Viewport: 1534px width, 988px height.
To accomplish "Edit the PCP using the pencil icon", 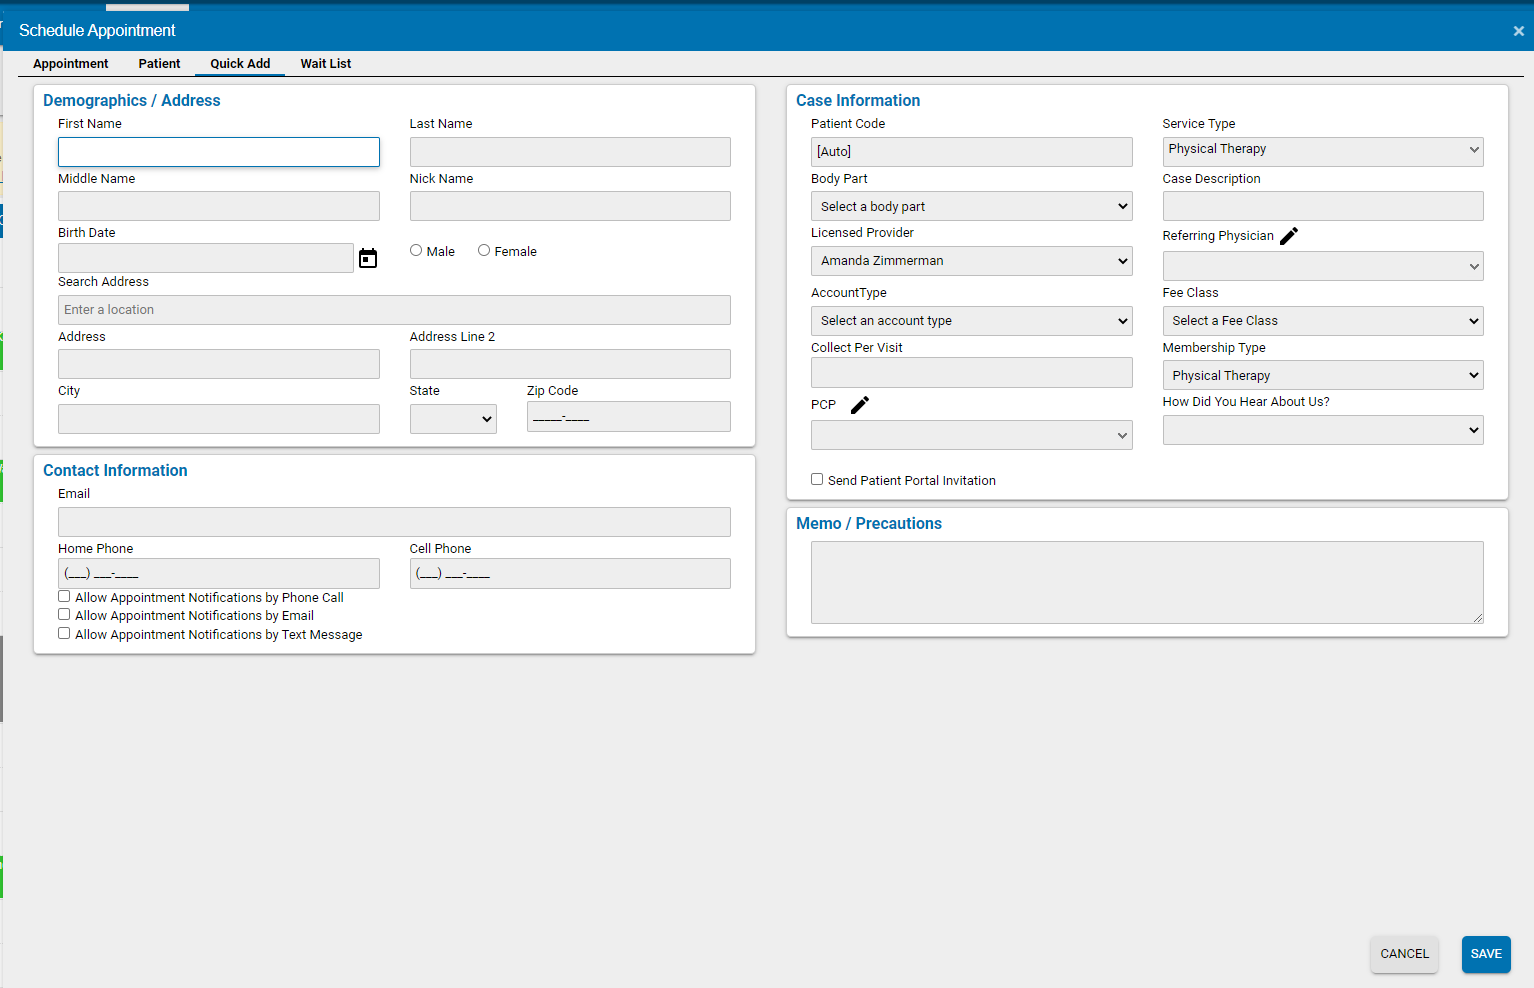I will [x=859, y=405].
